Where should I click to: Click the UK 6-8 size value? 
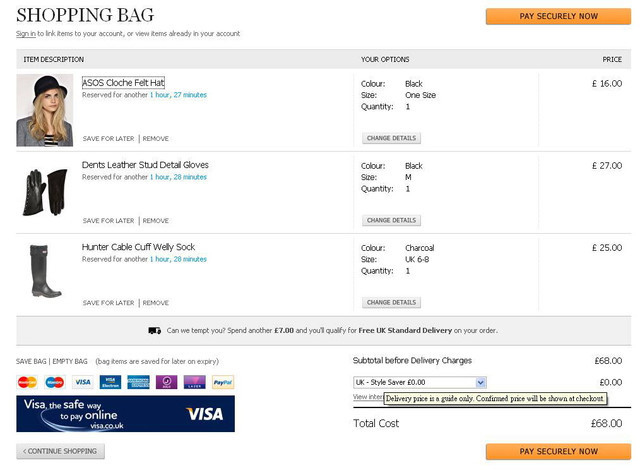point(417,259)
